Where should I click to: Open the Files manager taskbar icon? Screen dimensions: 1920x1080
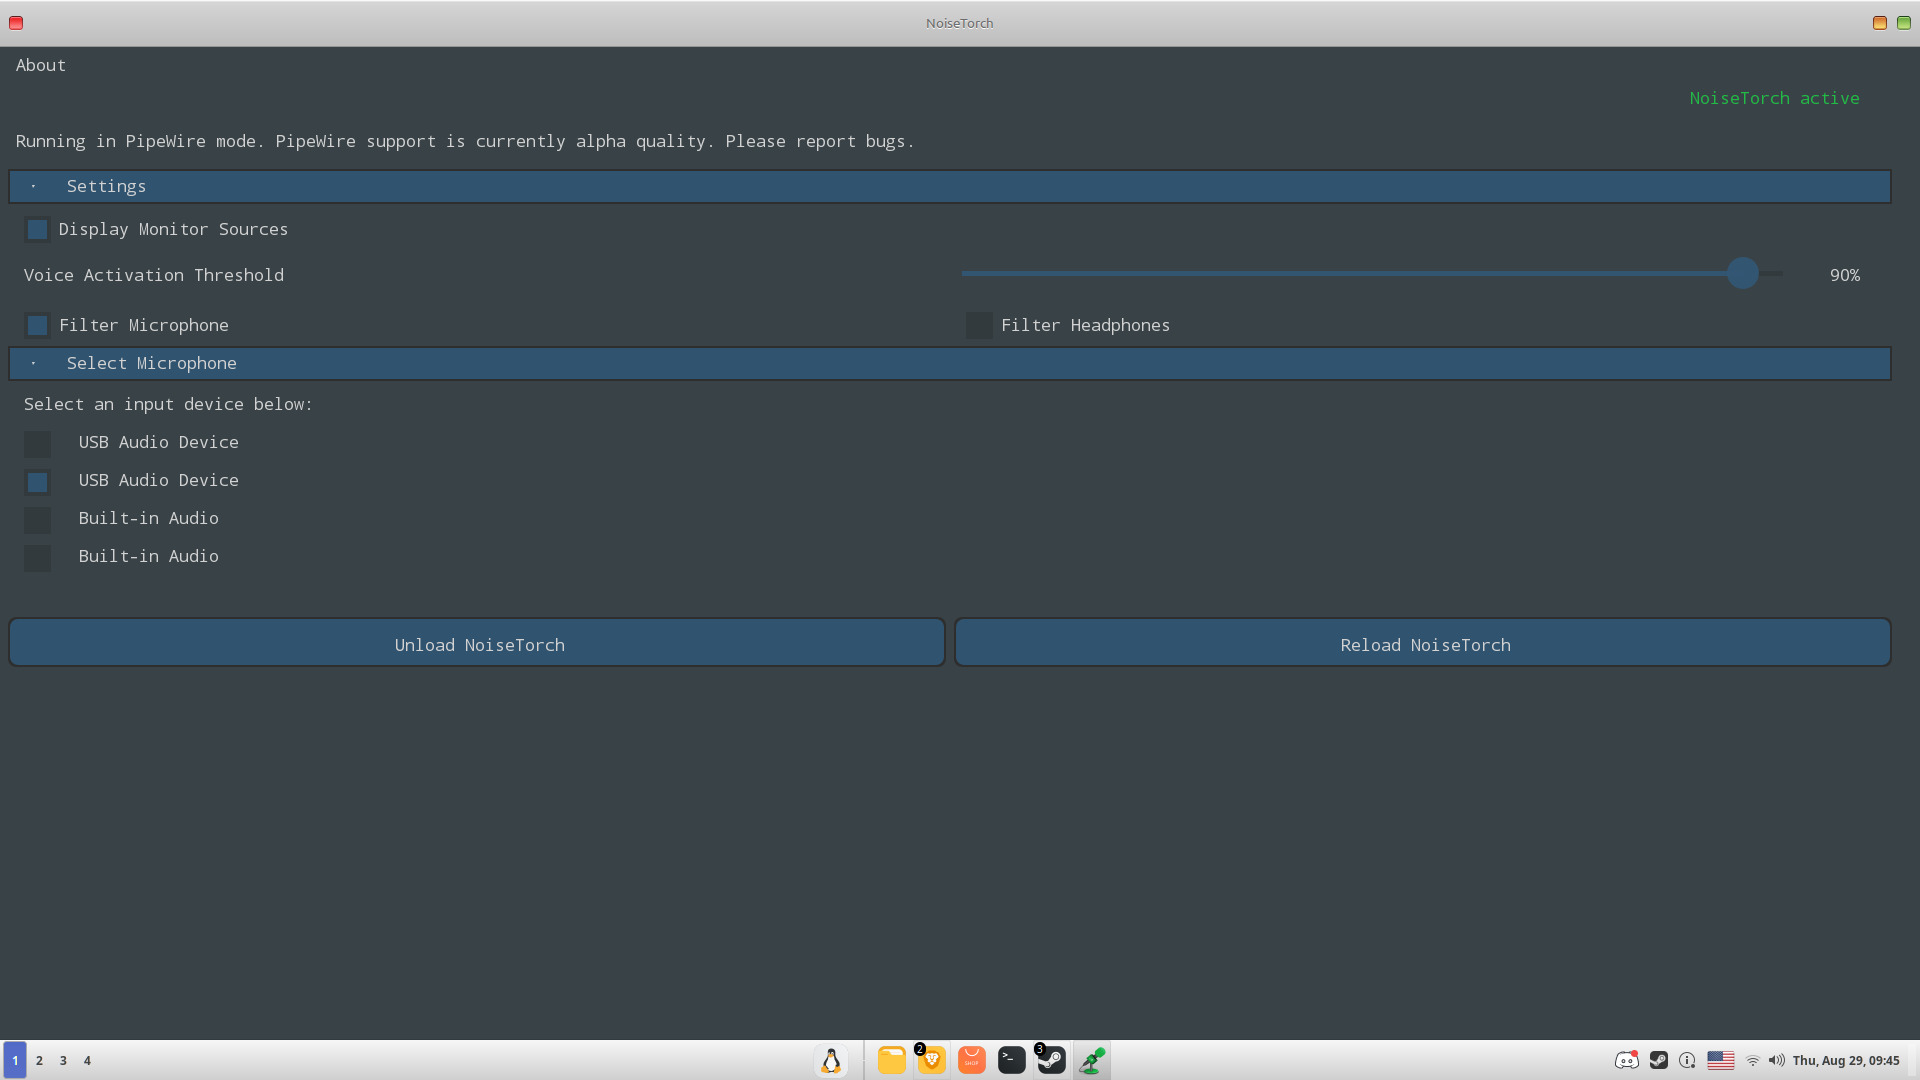[x=891, y=1060]
